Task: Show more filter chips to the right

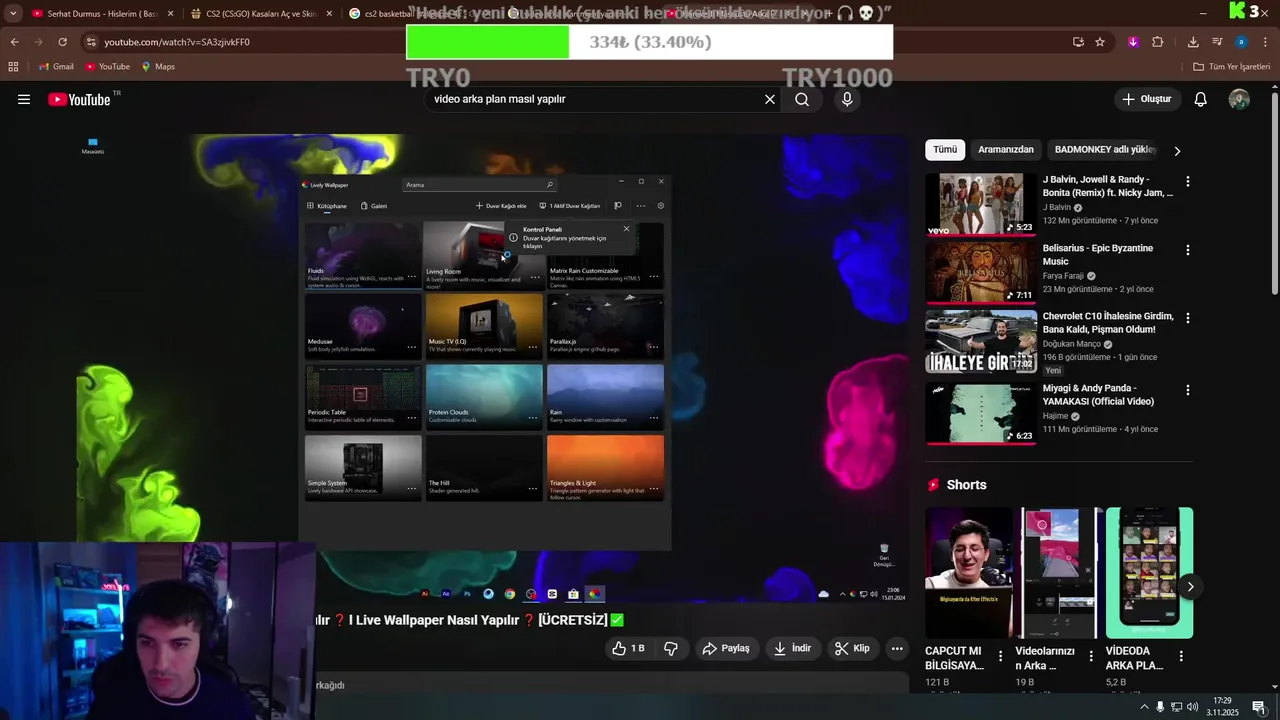Action: pyautogui.click(x=1177, y=150)
